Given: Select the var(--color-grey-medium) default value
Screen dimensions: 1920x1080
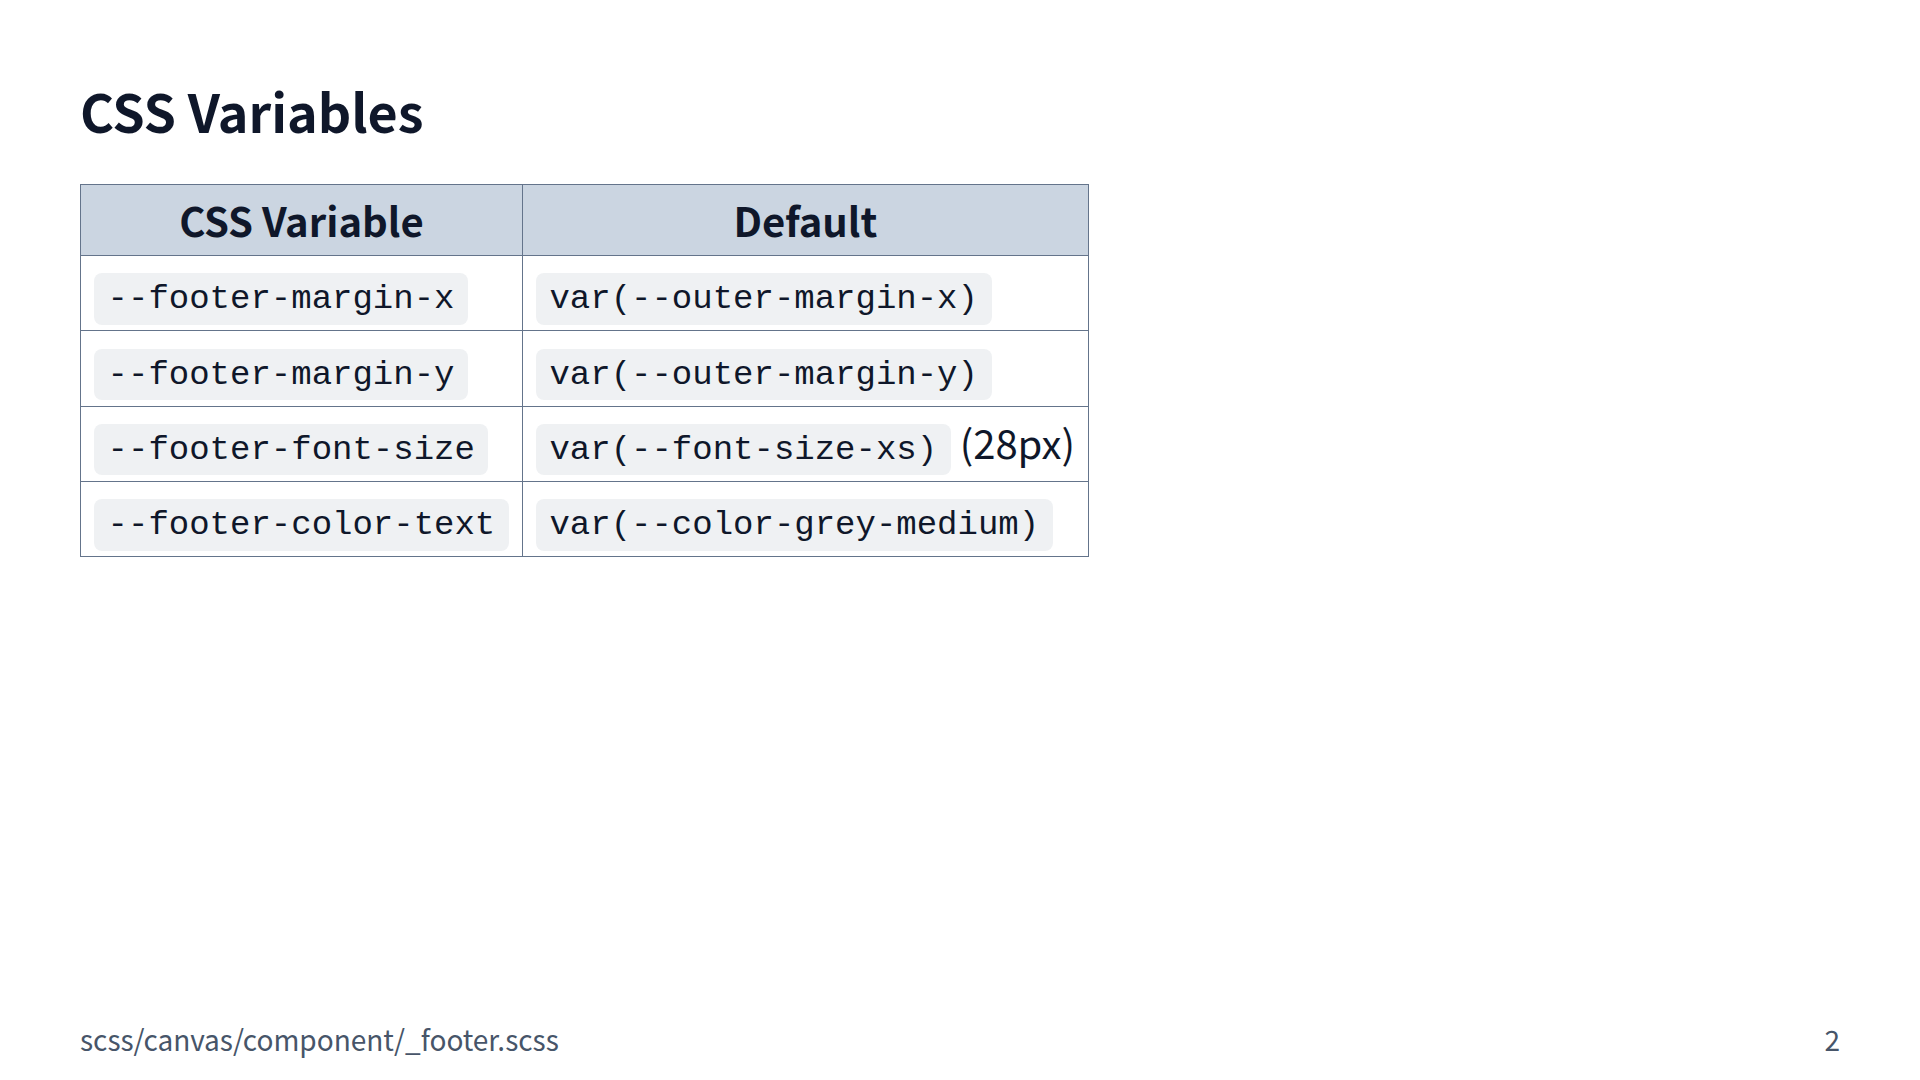Looking at the screenshot, I should coord(794,524).
